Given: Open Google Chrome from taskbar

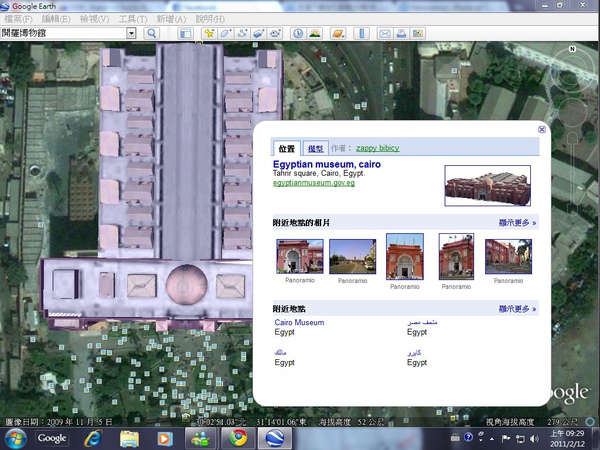Looking at the screenshot, I should coord(238,439).
